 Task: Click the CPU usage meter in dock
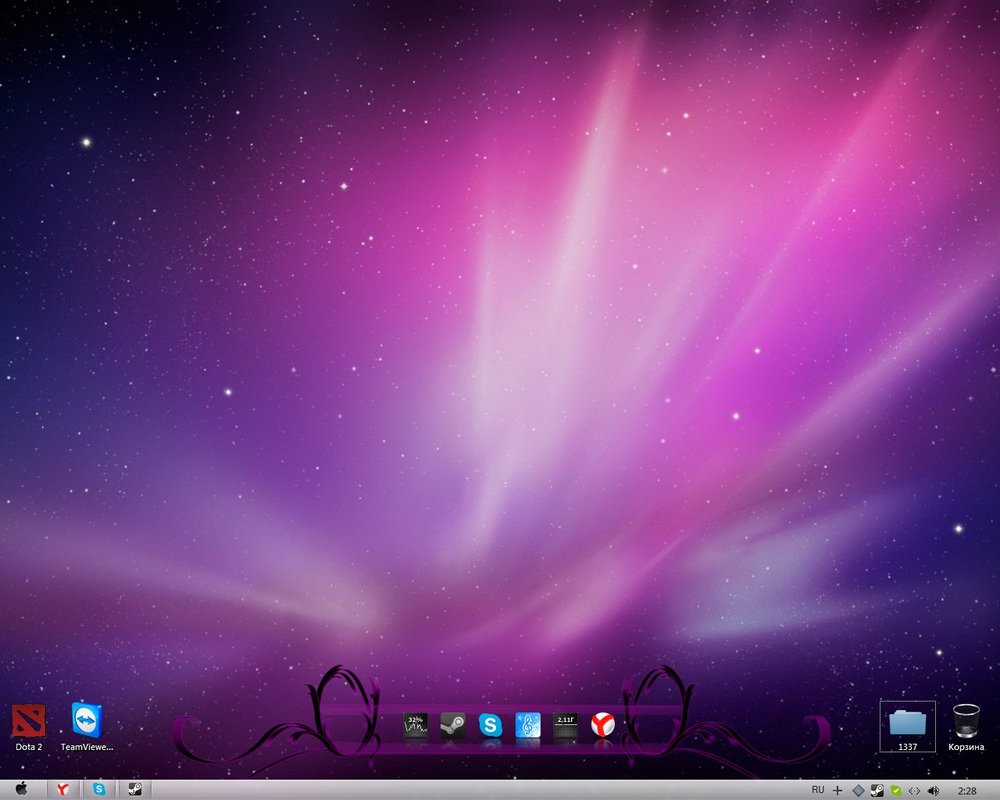pyautogui.click(x=415, y=725)
